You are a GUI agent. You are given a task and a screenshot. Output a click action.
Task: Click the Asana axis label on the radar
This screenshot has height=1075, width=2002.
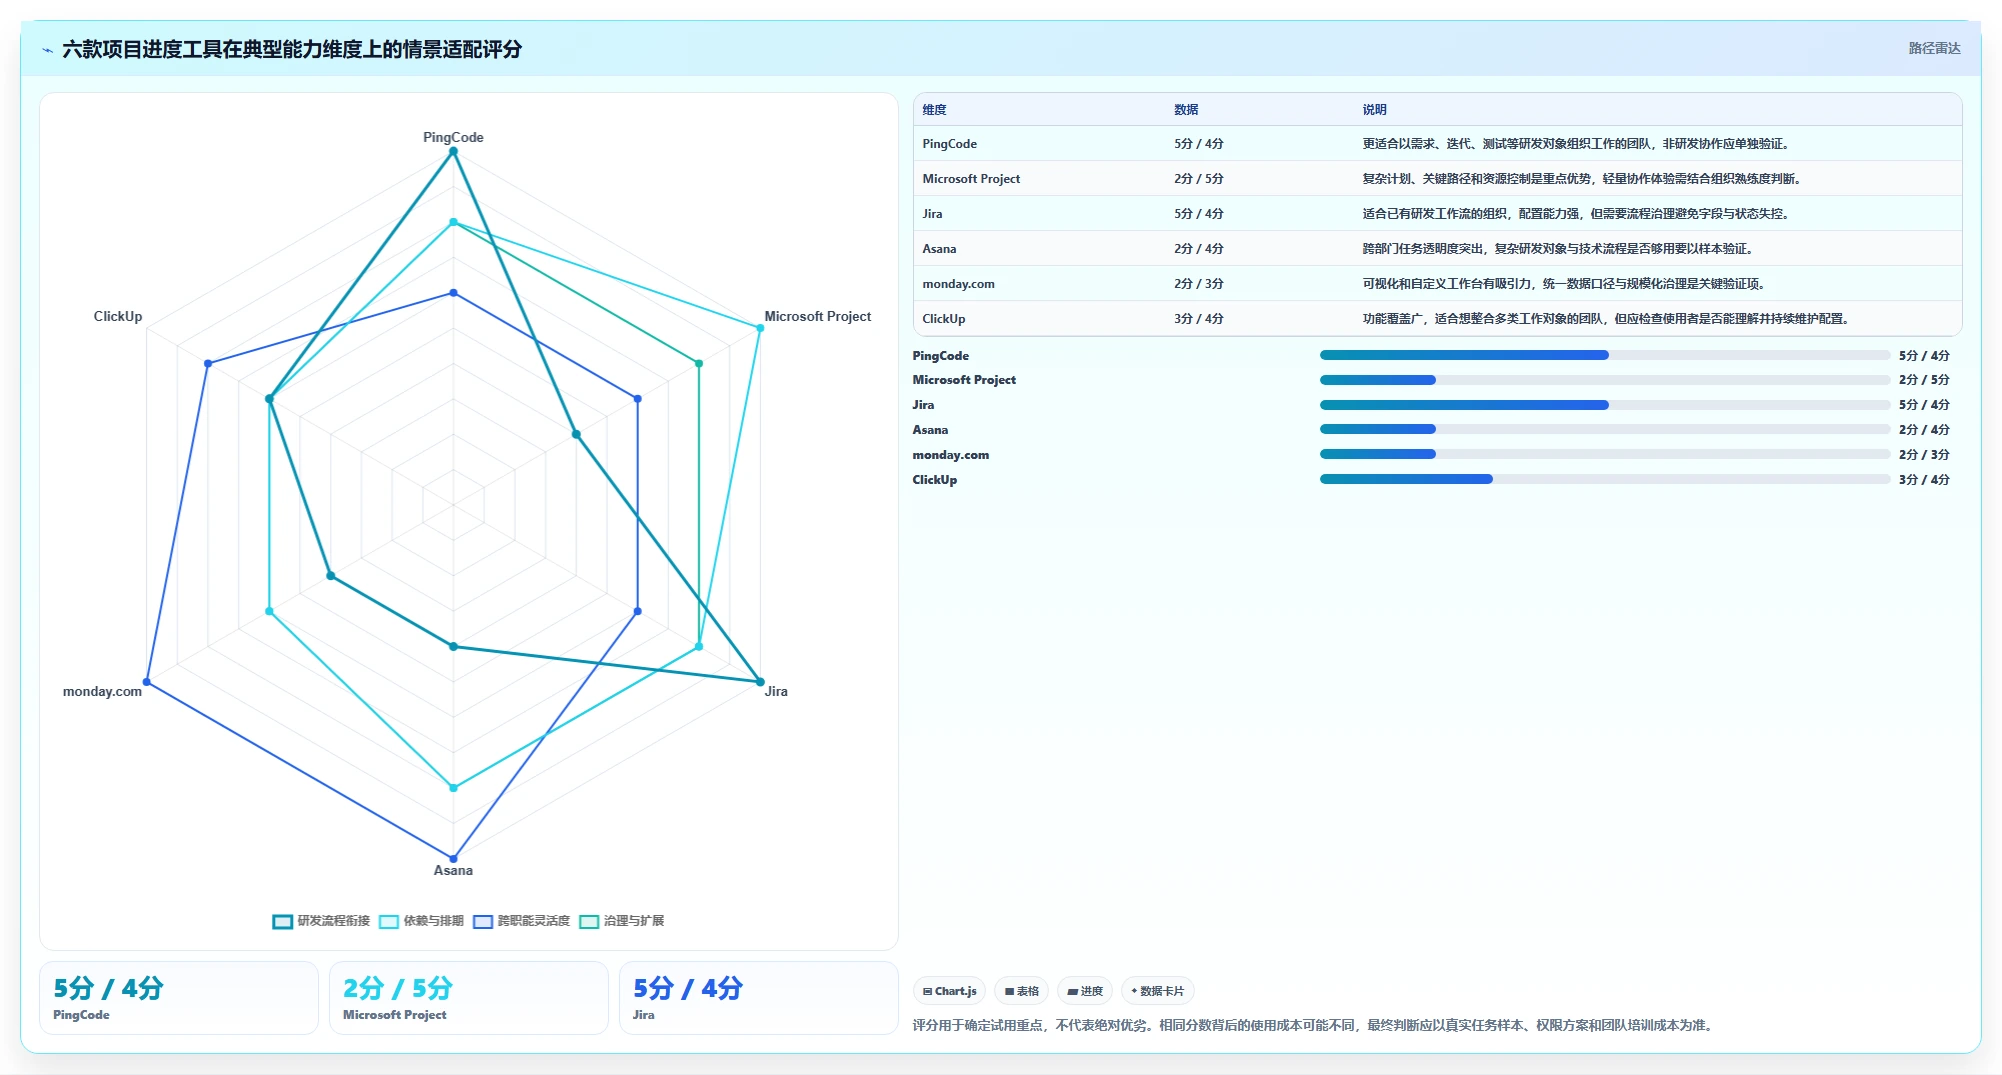pos(453,870)
